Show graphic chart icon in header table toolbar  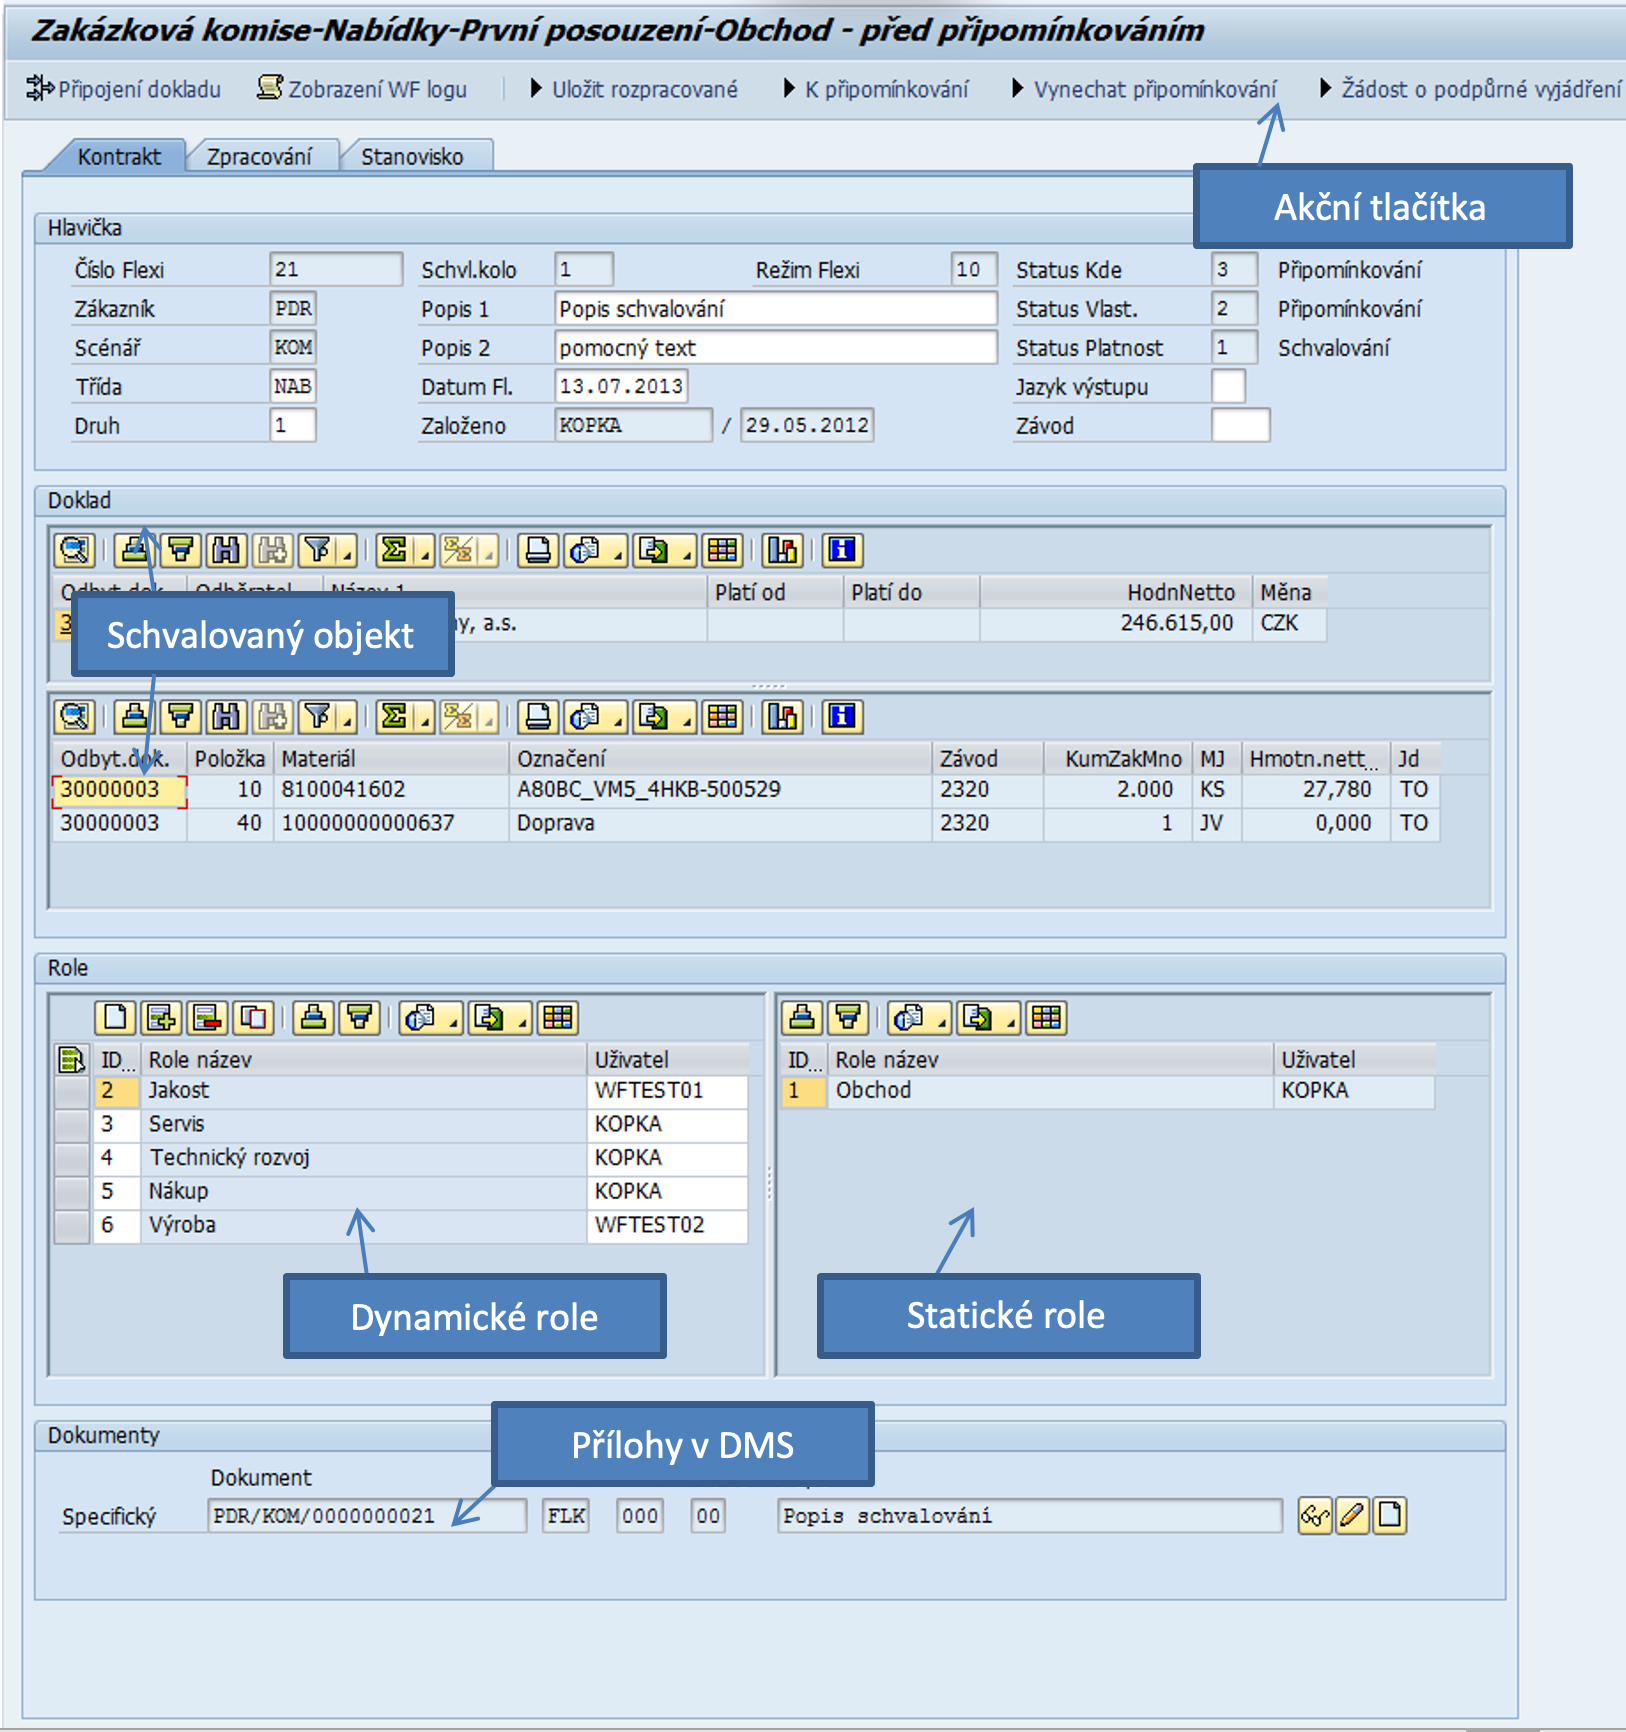[782, 550]
